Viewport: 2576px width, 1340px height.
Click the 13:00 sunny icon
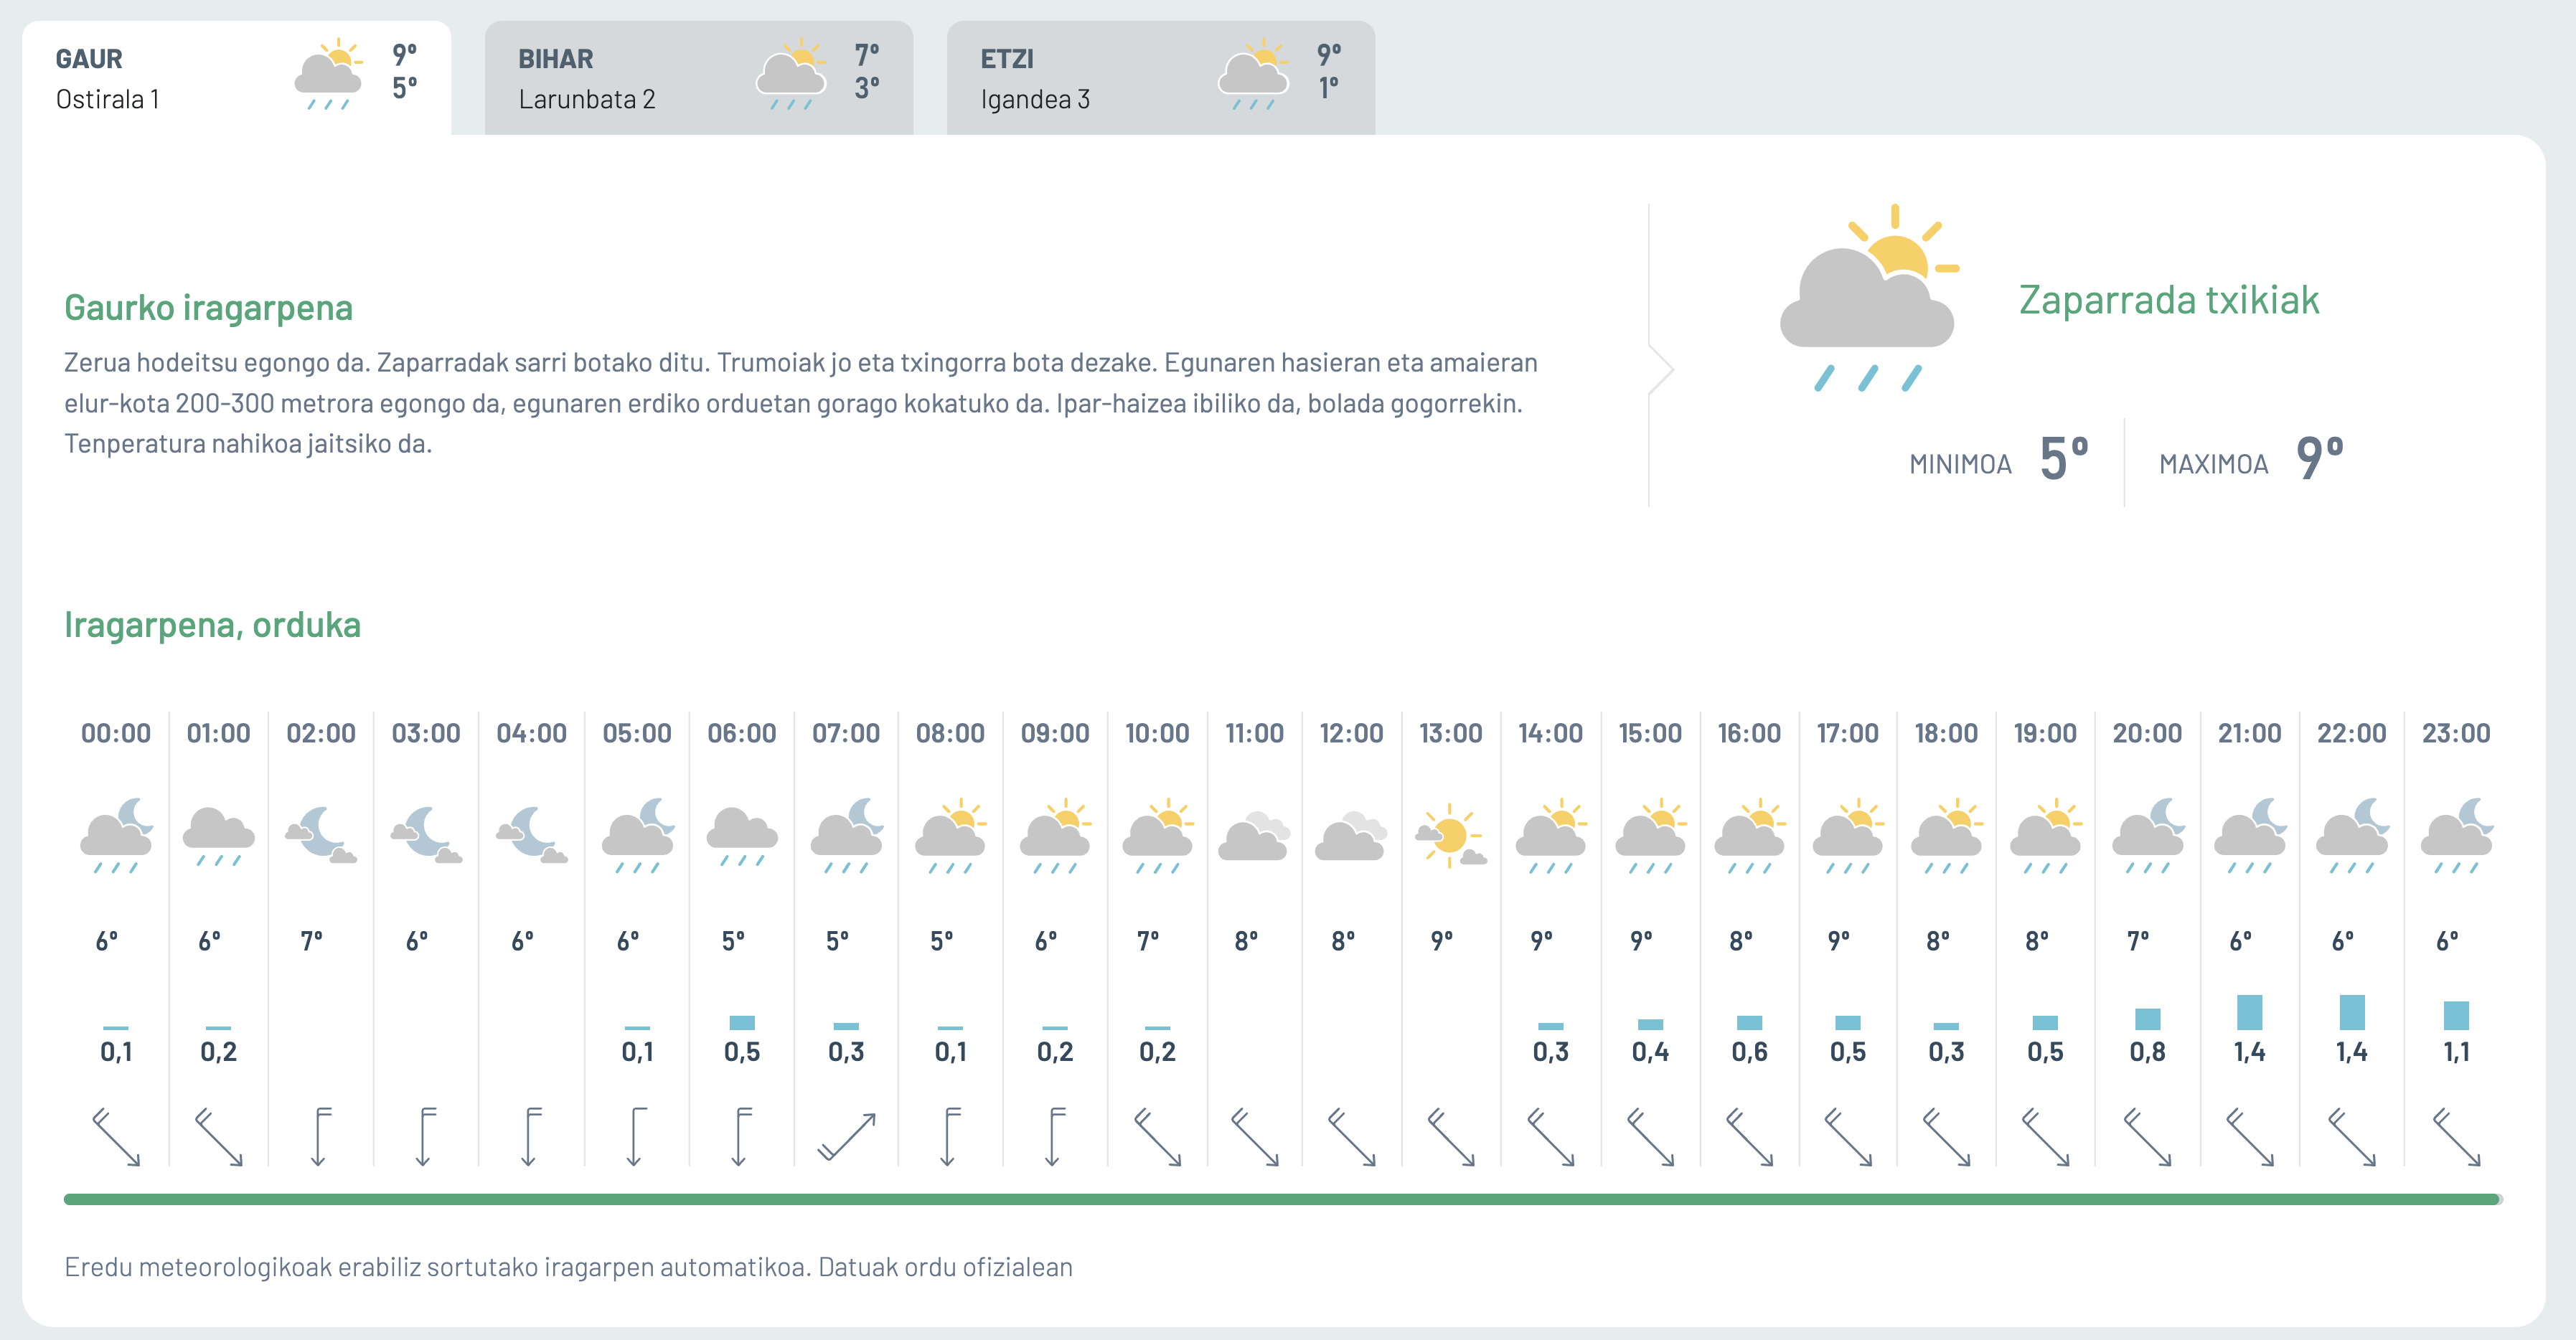pos(1451,836)
